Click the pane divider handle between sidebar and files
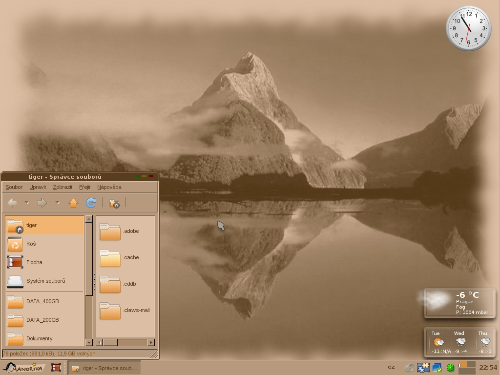Viewport: 500px width, 375px height. tap(94, 281)
